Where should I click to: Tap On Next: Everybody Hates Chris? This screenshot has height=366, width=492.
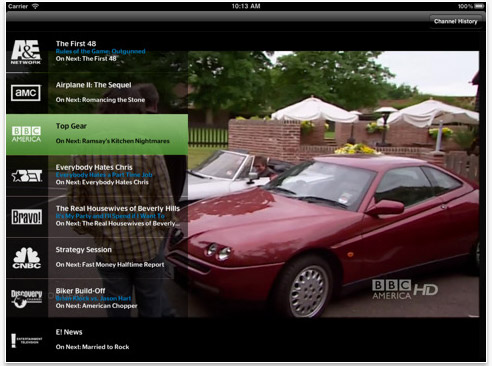102,182
